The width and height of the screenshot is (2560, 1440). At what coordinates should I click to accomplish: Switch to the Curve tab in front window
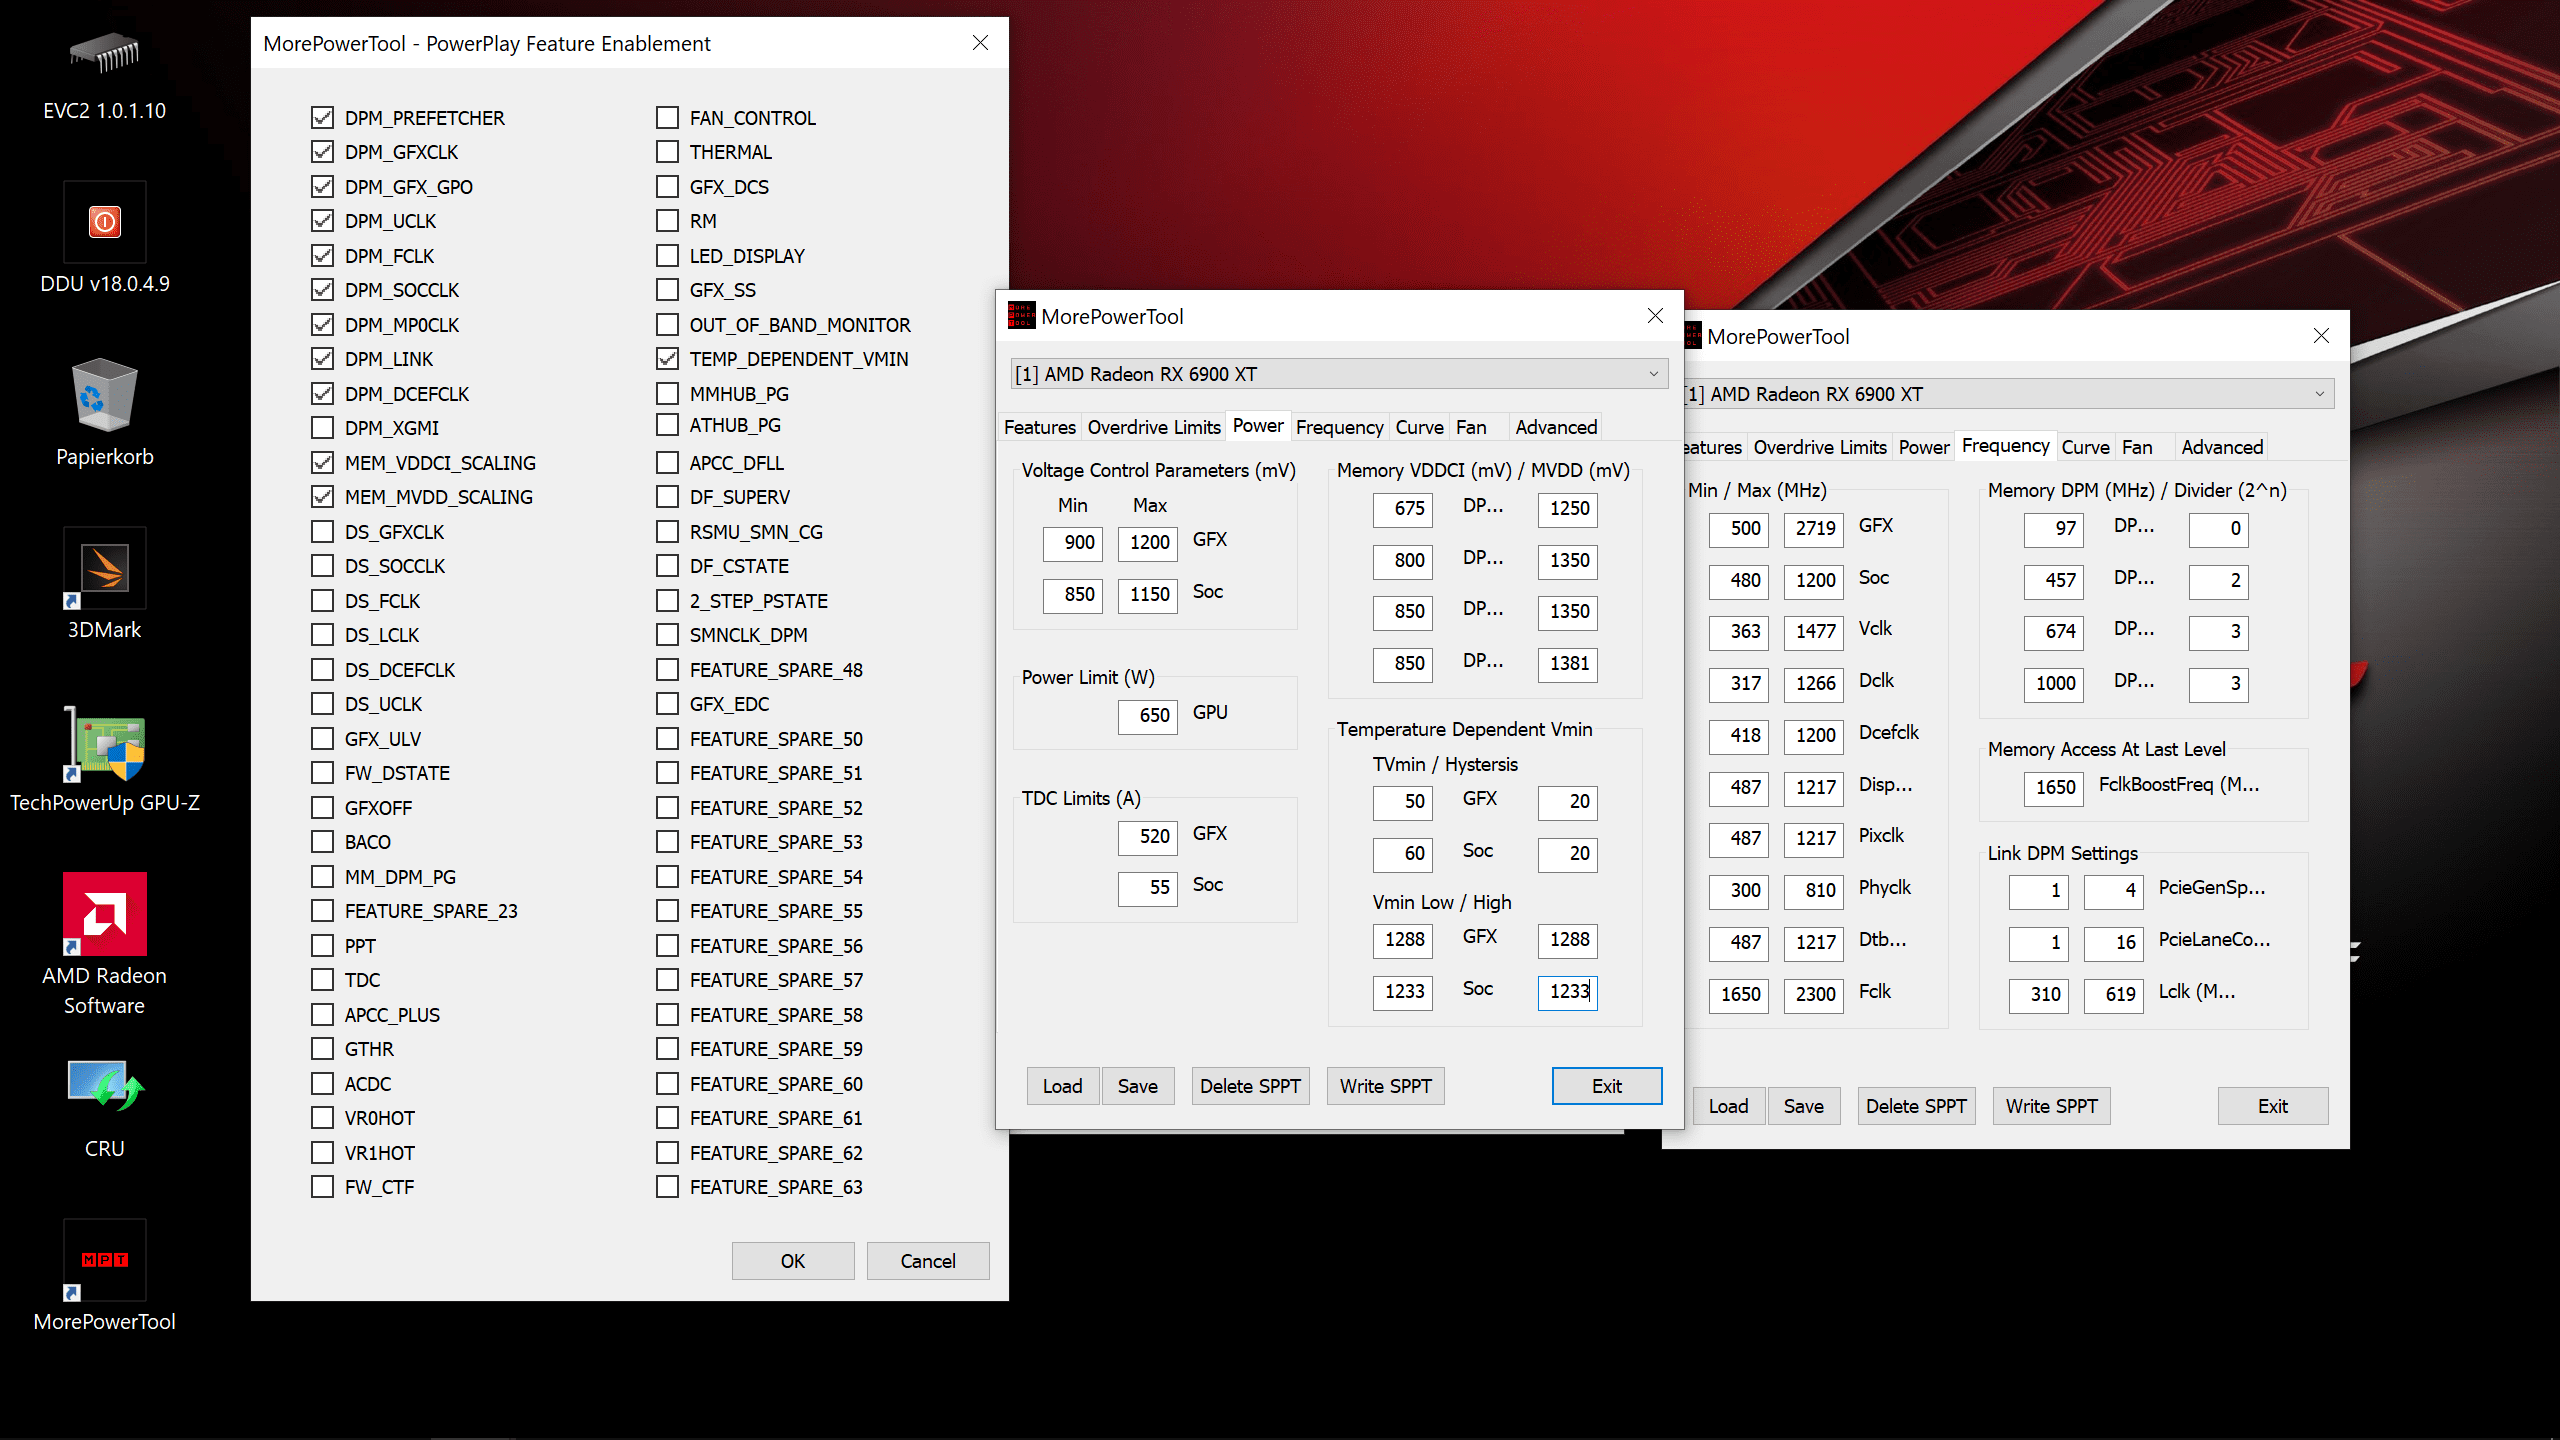pos(1419,427)
